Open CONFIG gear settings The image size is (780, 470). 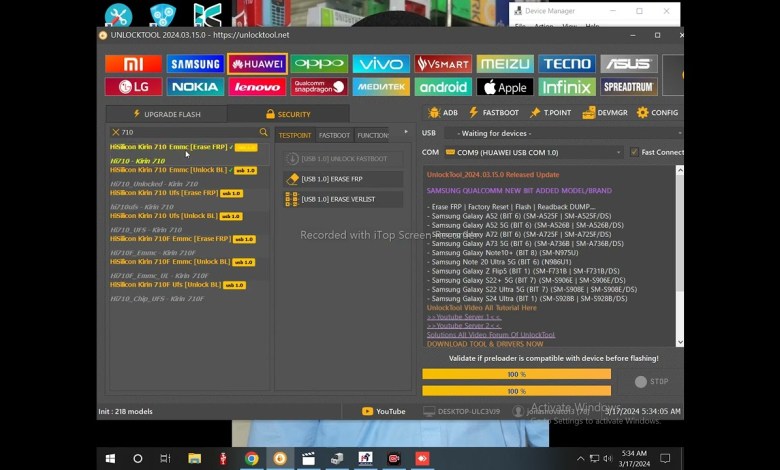point(657,113)
